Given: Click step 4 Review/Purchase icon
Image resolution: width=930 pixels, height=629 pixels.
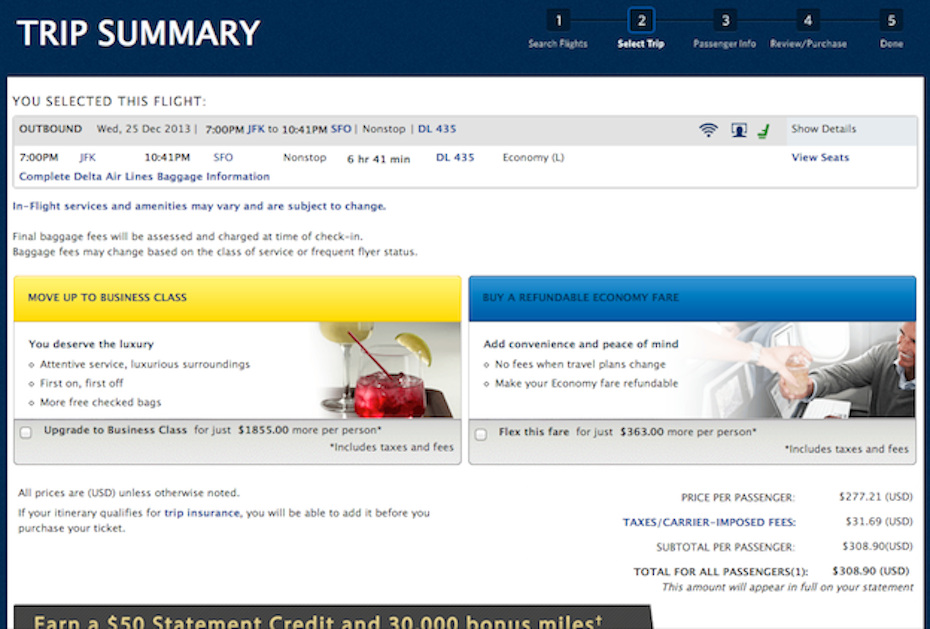Looking at the screenshot, I should point(807,21).
